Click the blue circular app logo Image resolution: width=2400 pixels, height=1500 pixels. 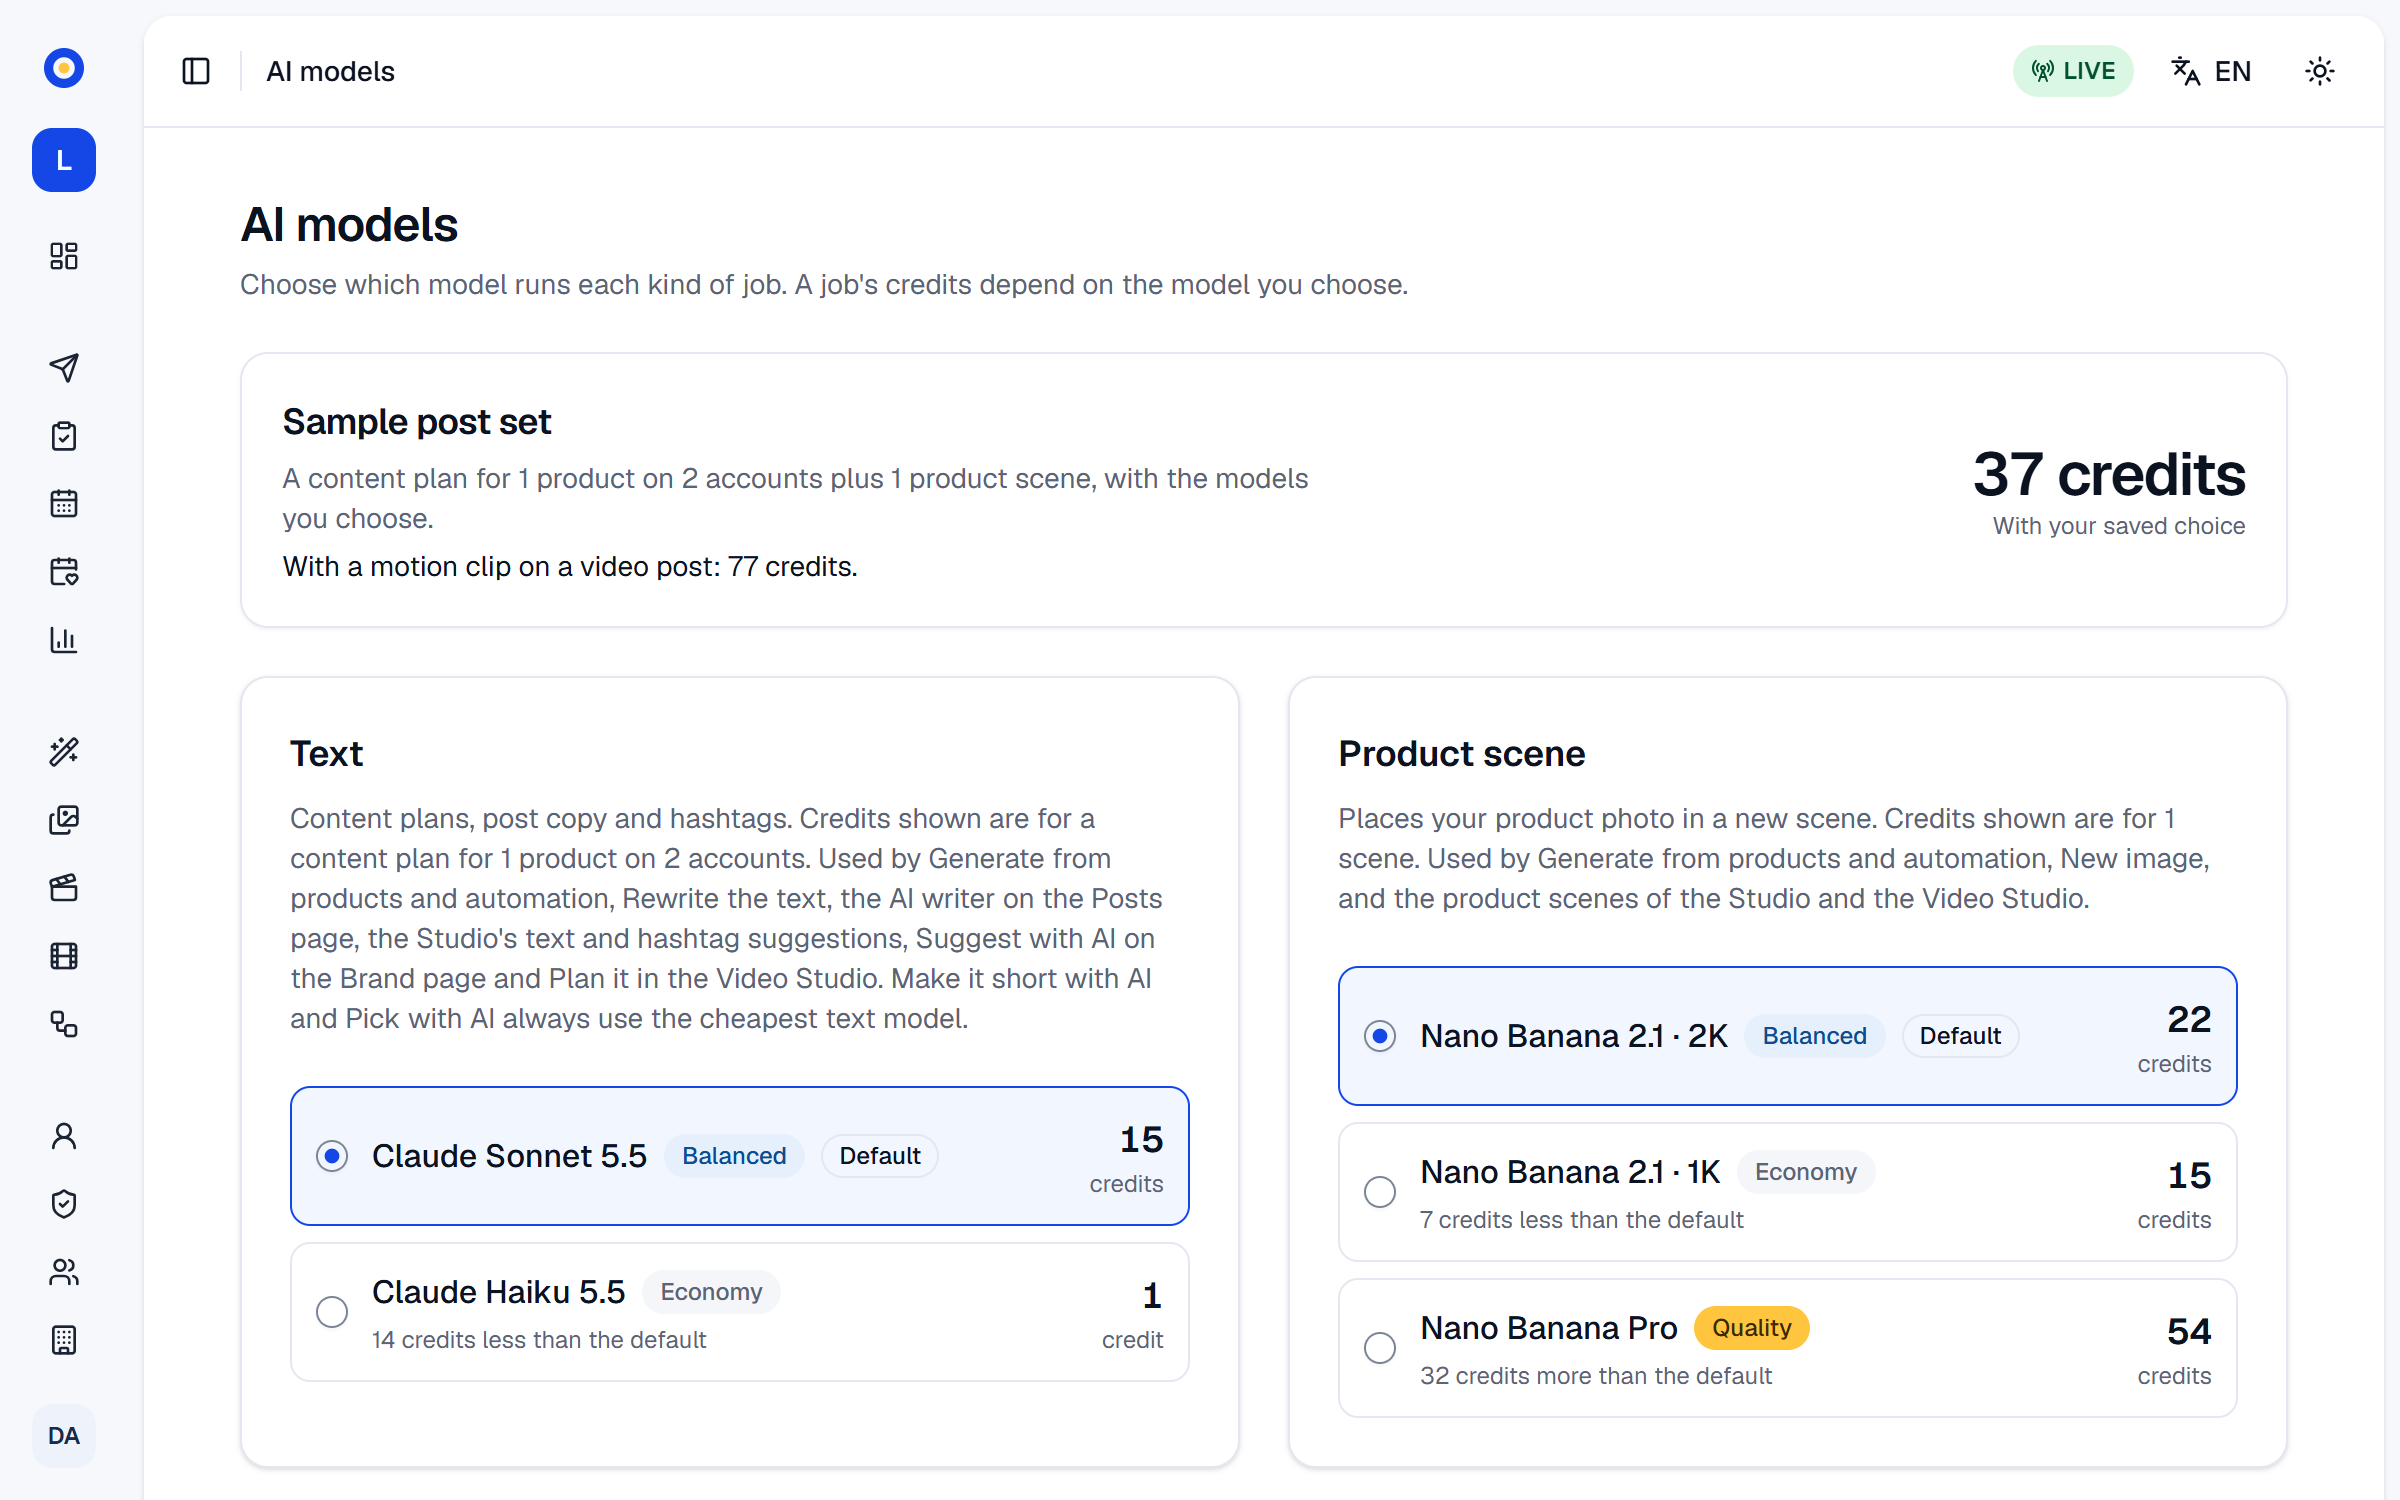click(64, 68)
